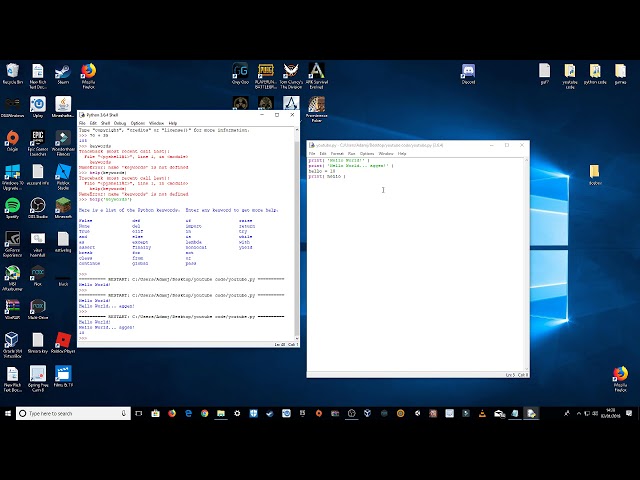Open Options menu in Python Shell window
The image size is (640, 480).
[x=138, y=123]
